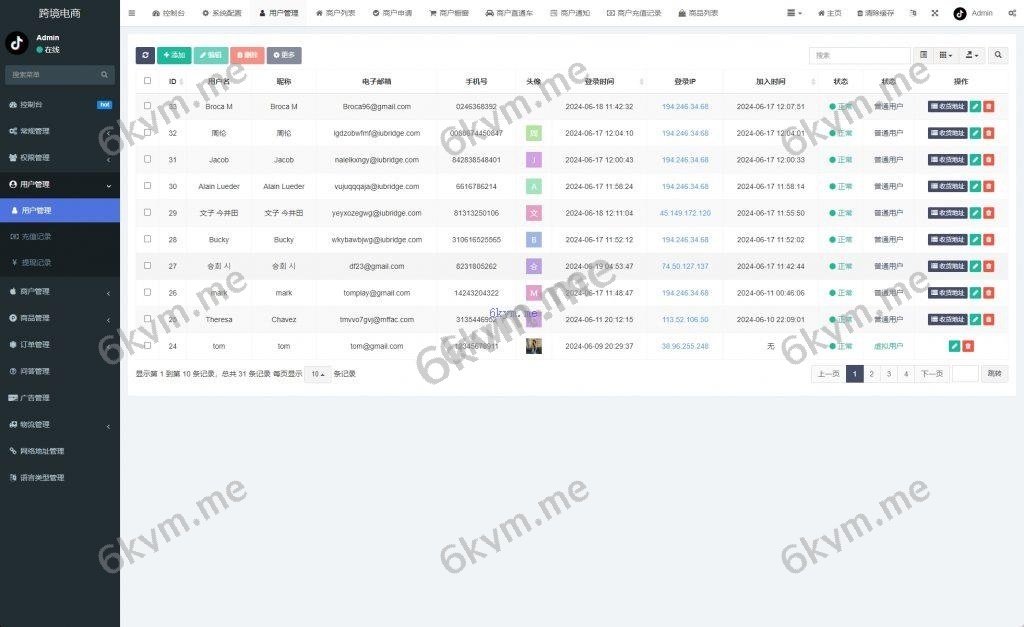This screenshot has width=1024, height=627.
Task: Edit user Jacob with green pencil icon
Action: click(975, 159)
